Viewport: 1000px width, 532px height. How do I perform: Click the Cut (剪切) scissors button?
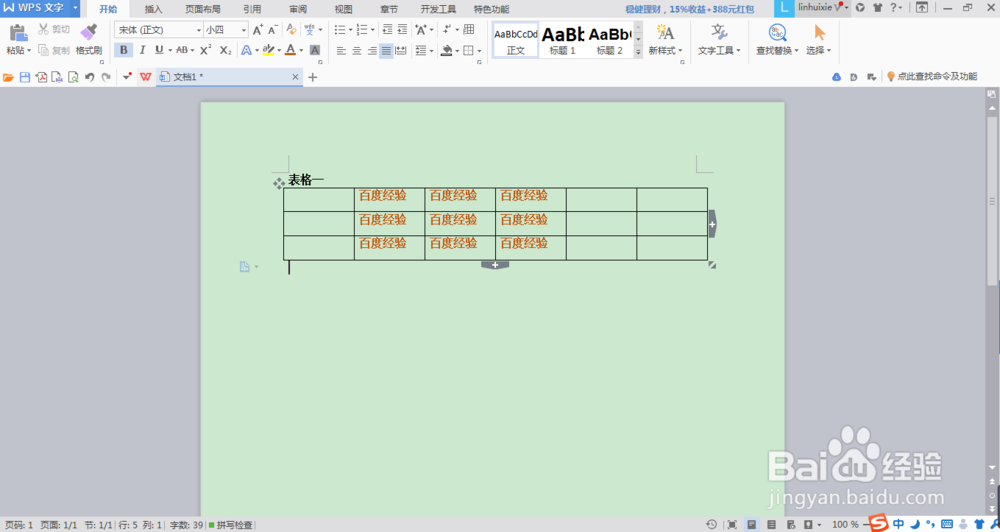click(x=54, y=29)
